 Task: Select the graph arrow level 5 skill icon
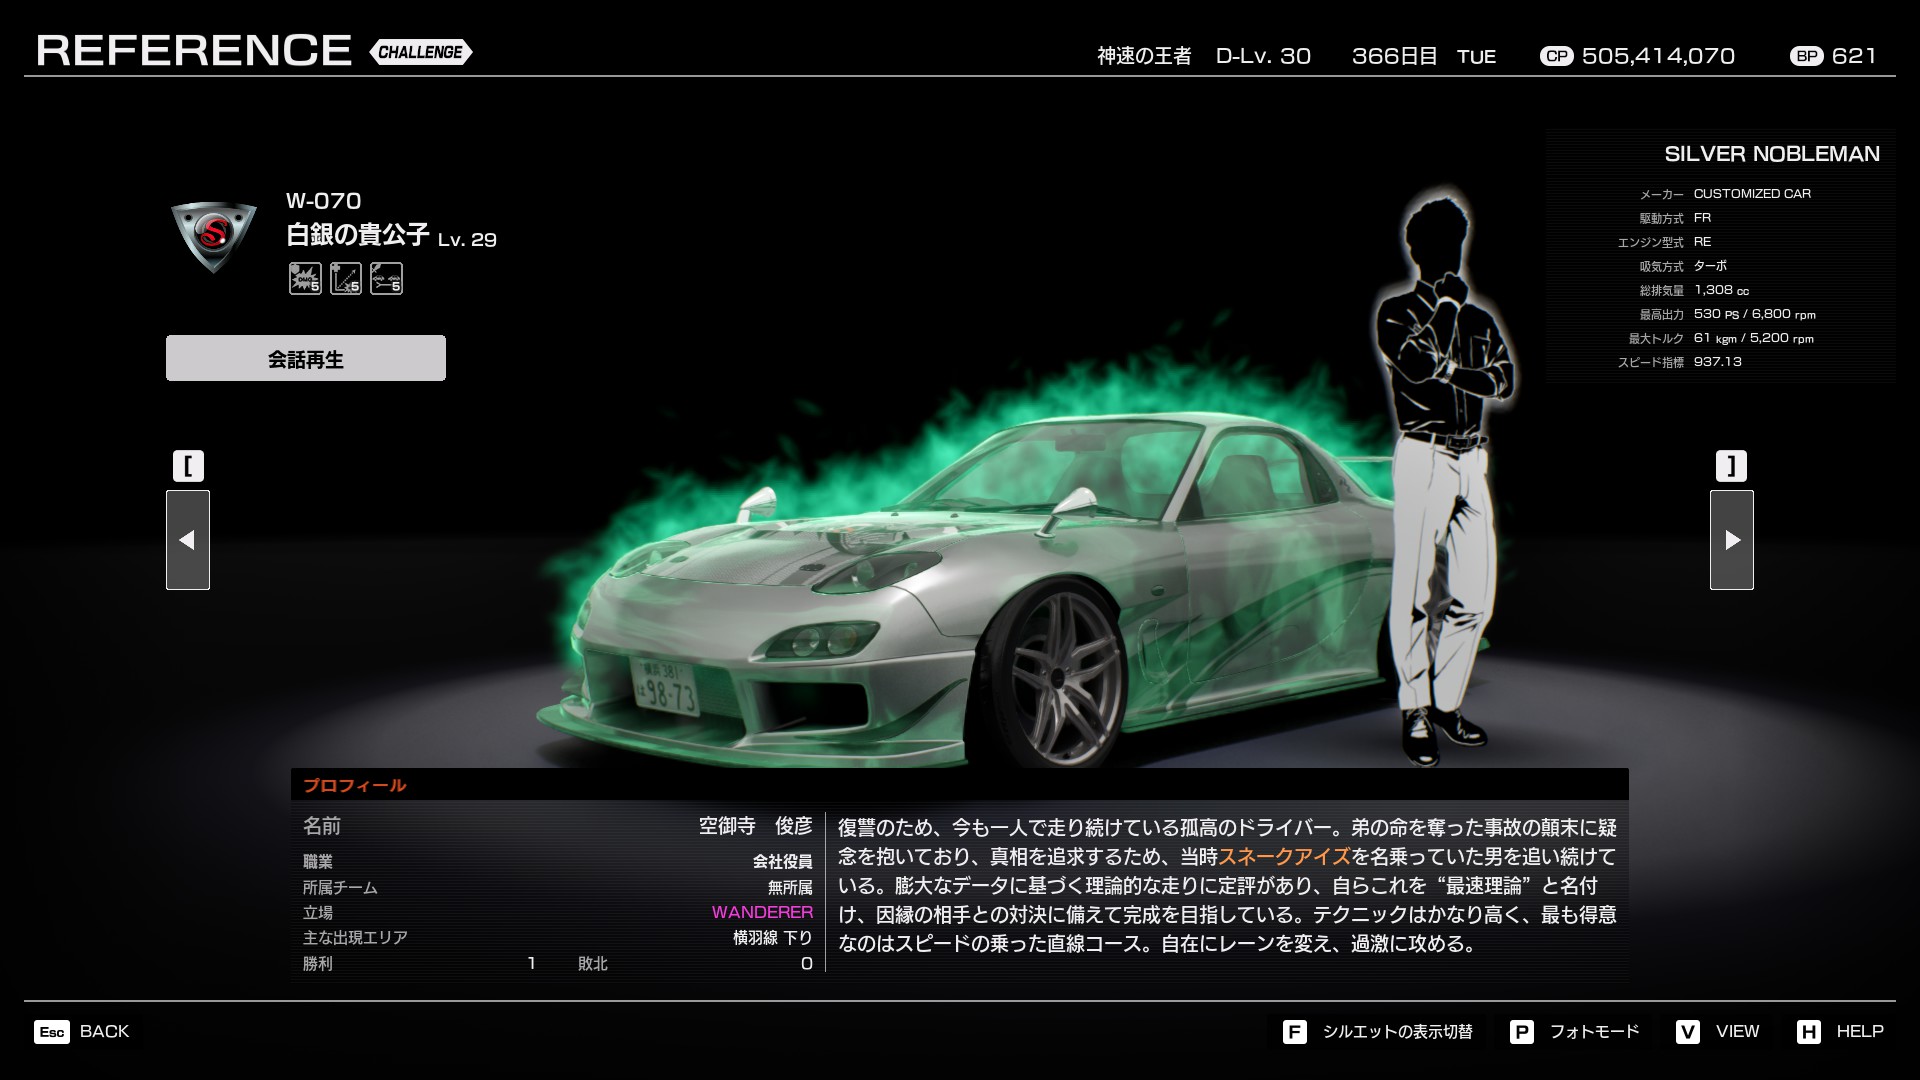tap(346, 279)
